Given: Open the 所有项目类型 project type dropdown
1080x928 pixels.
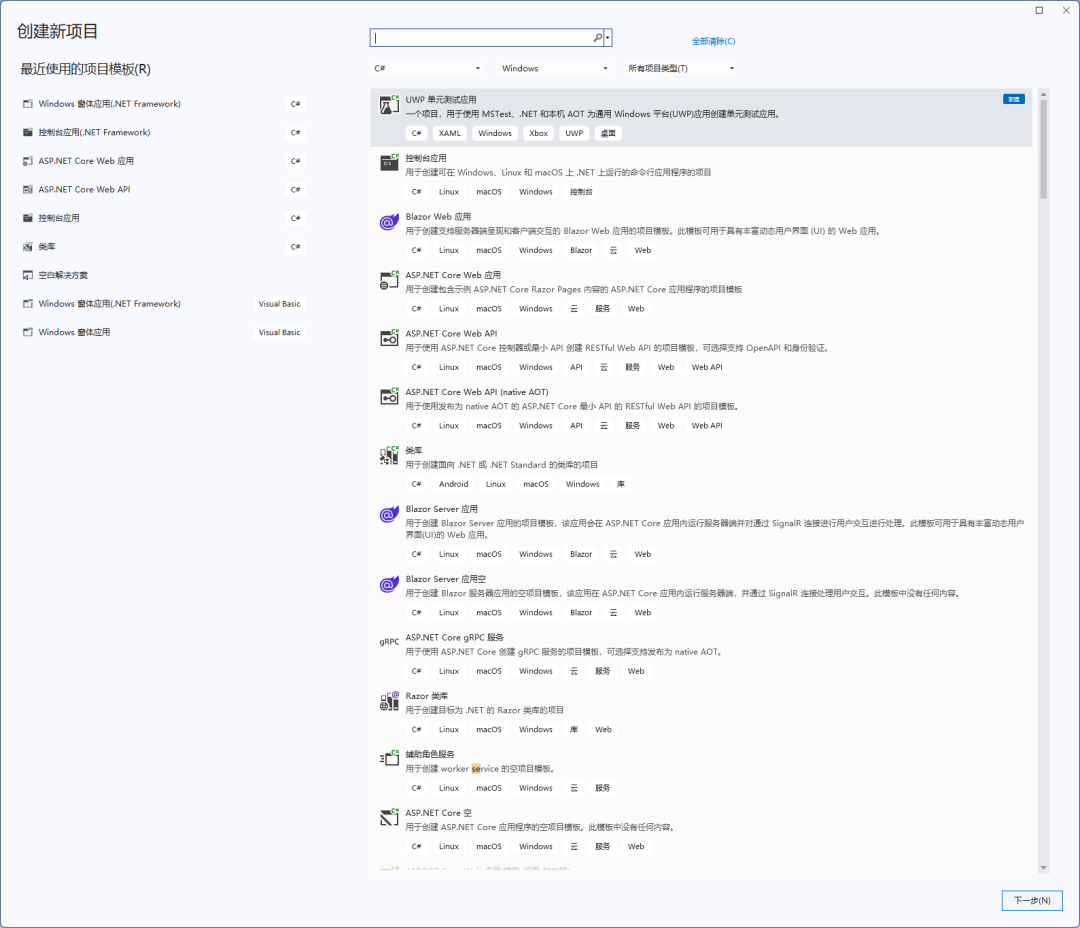Looking at the screenshot, I should [681, 68].
